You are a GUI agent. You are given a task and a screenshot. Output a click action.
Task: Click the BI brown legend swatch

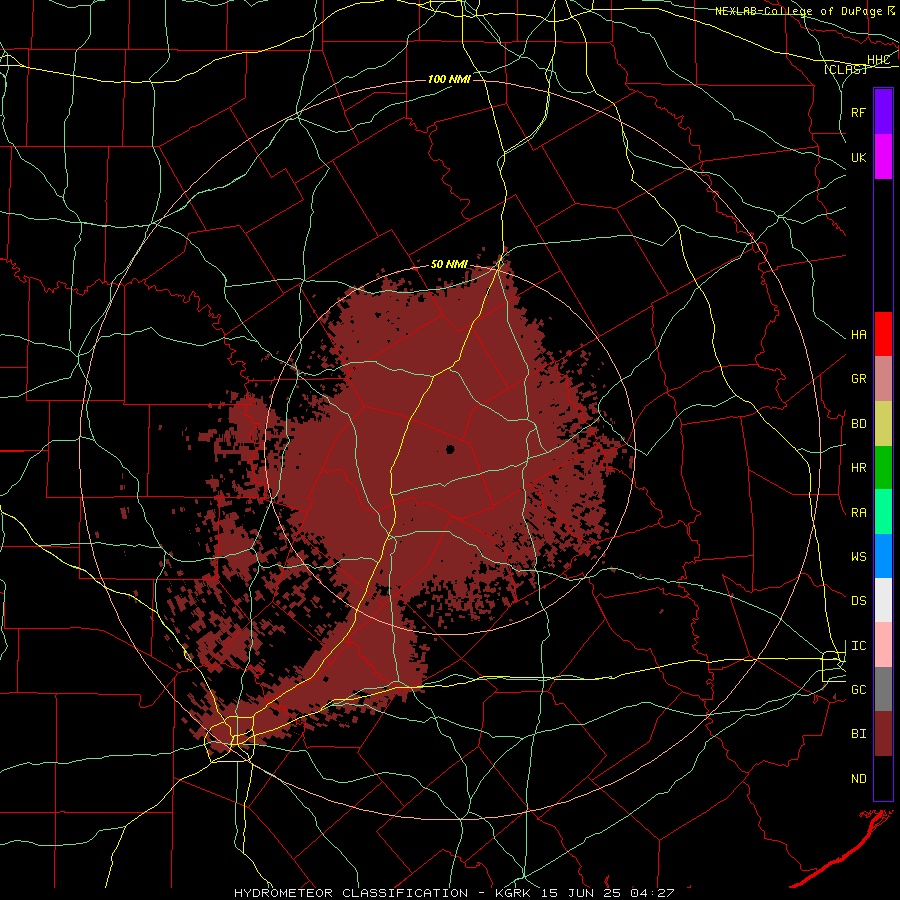[x=883, y=734]
